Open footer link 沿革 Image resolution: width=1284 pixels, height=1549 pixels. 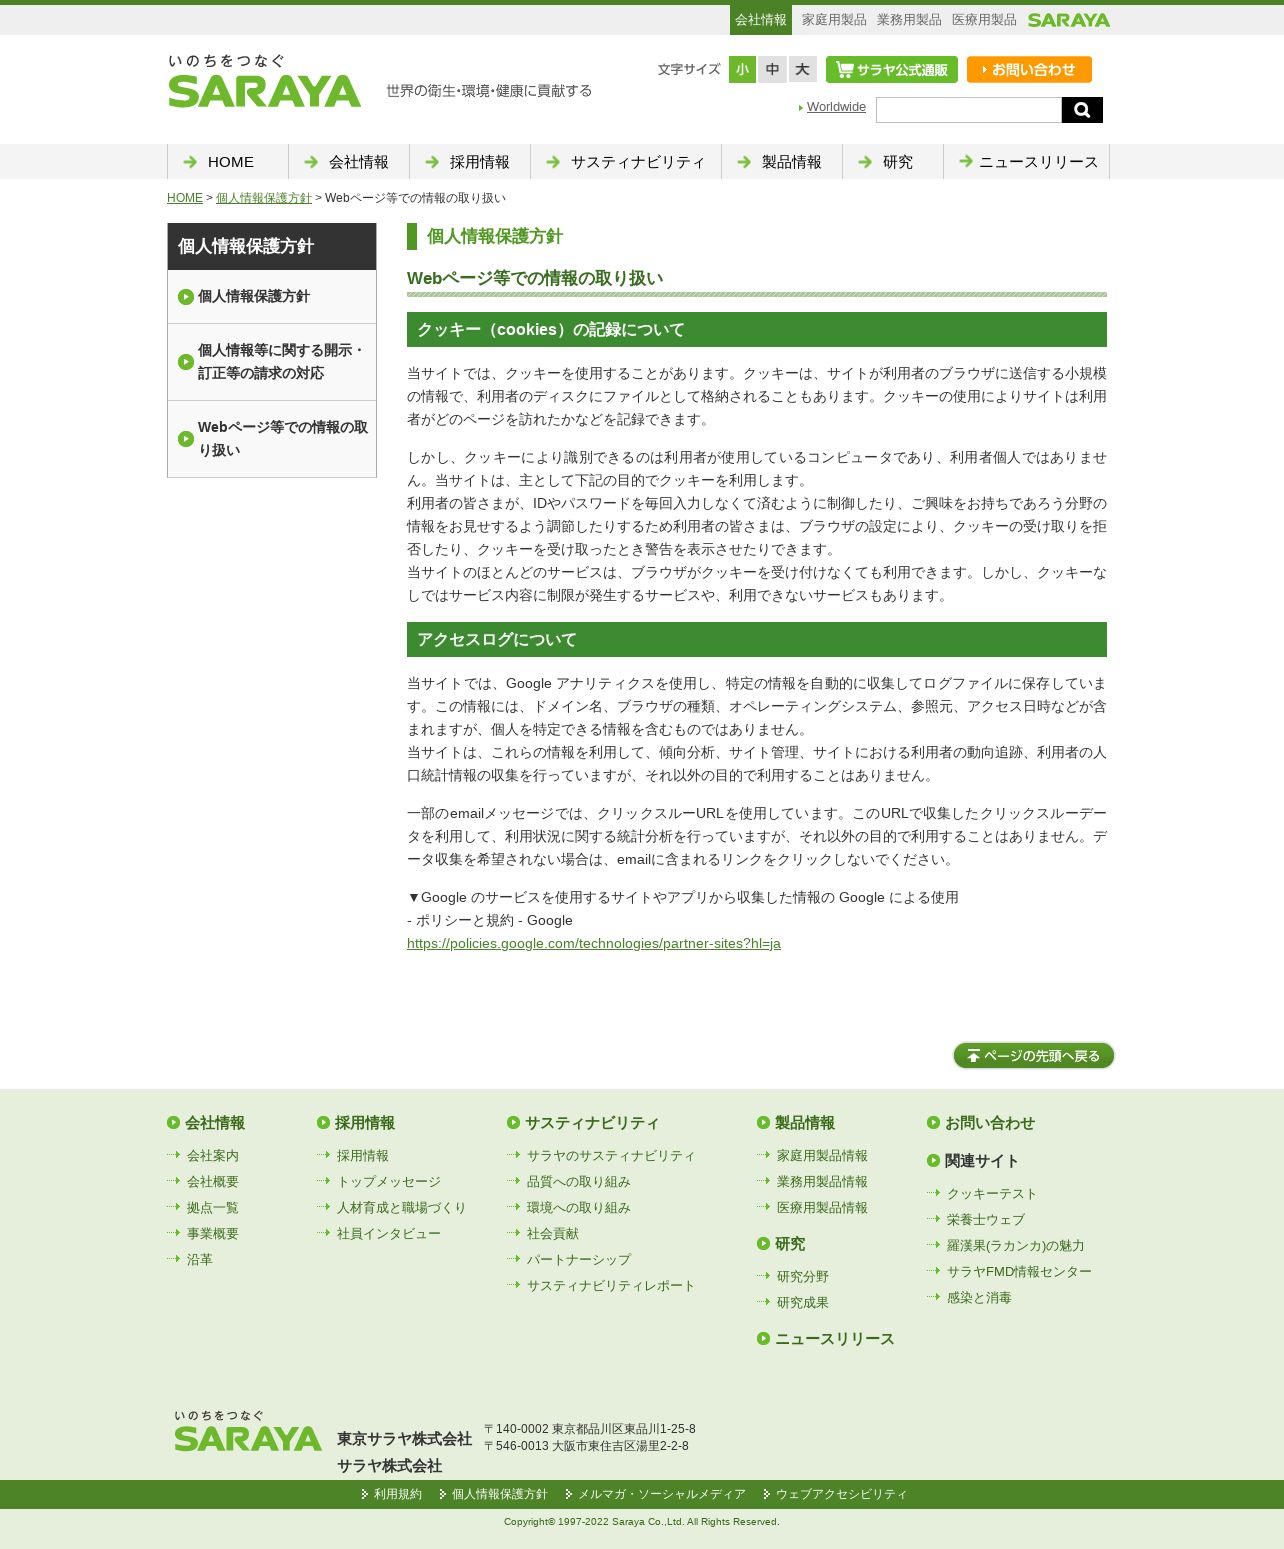coord(200,1259)
